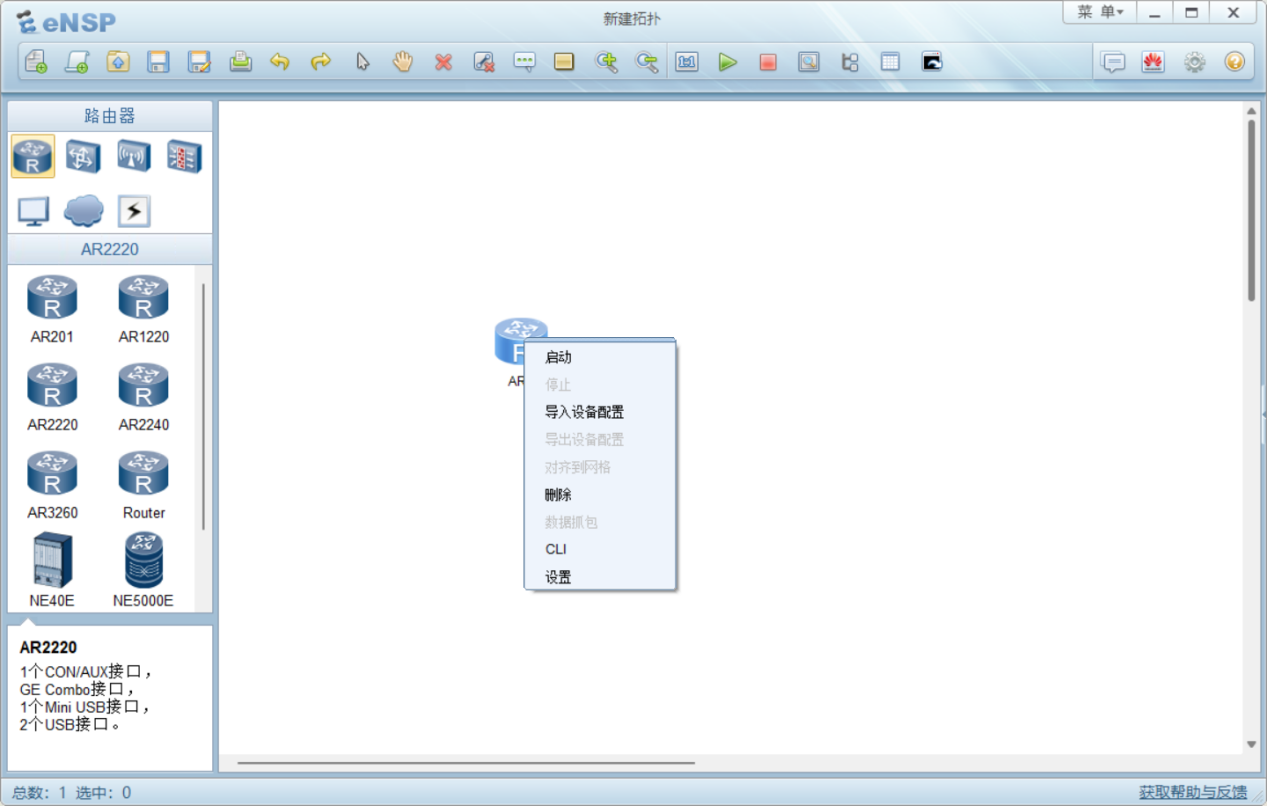Click the AR2220 section header

[x=110, y=249]
